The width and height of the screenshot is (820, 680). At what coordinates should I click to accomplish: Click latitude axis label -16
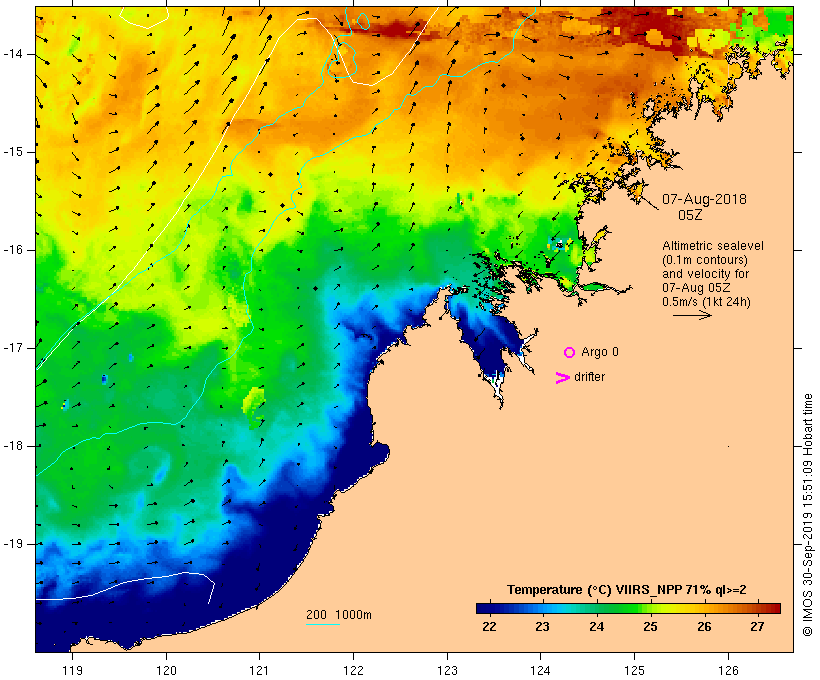pyautogui.click(x=13, y=250)
